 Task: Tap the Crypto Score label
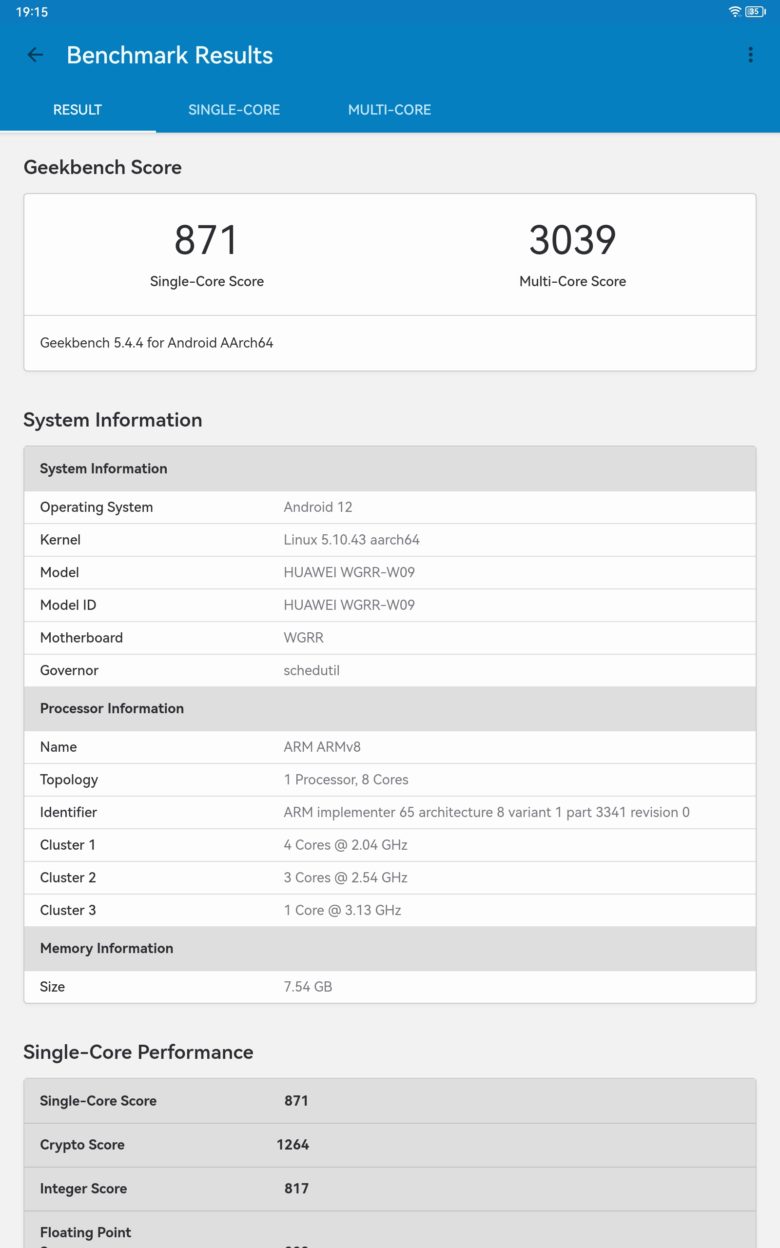point(82,1145)
